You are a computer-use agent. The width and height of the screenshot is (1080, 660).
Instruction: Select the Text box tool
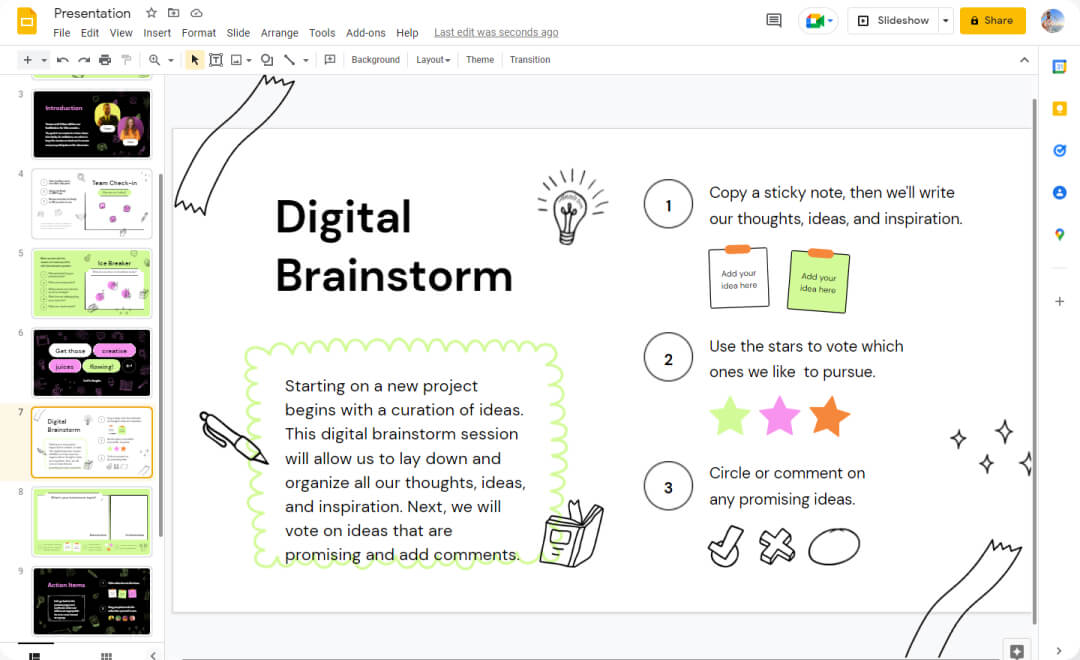point(215,60)
